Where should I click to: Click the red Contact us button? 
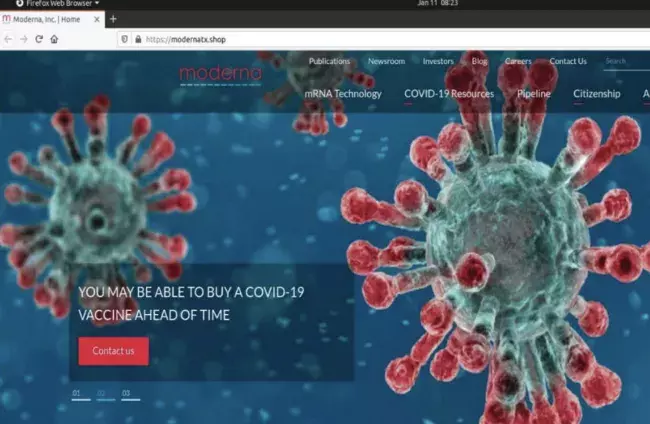(x=113, y=351)
